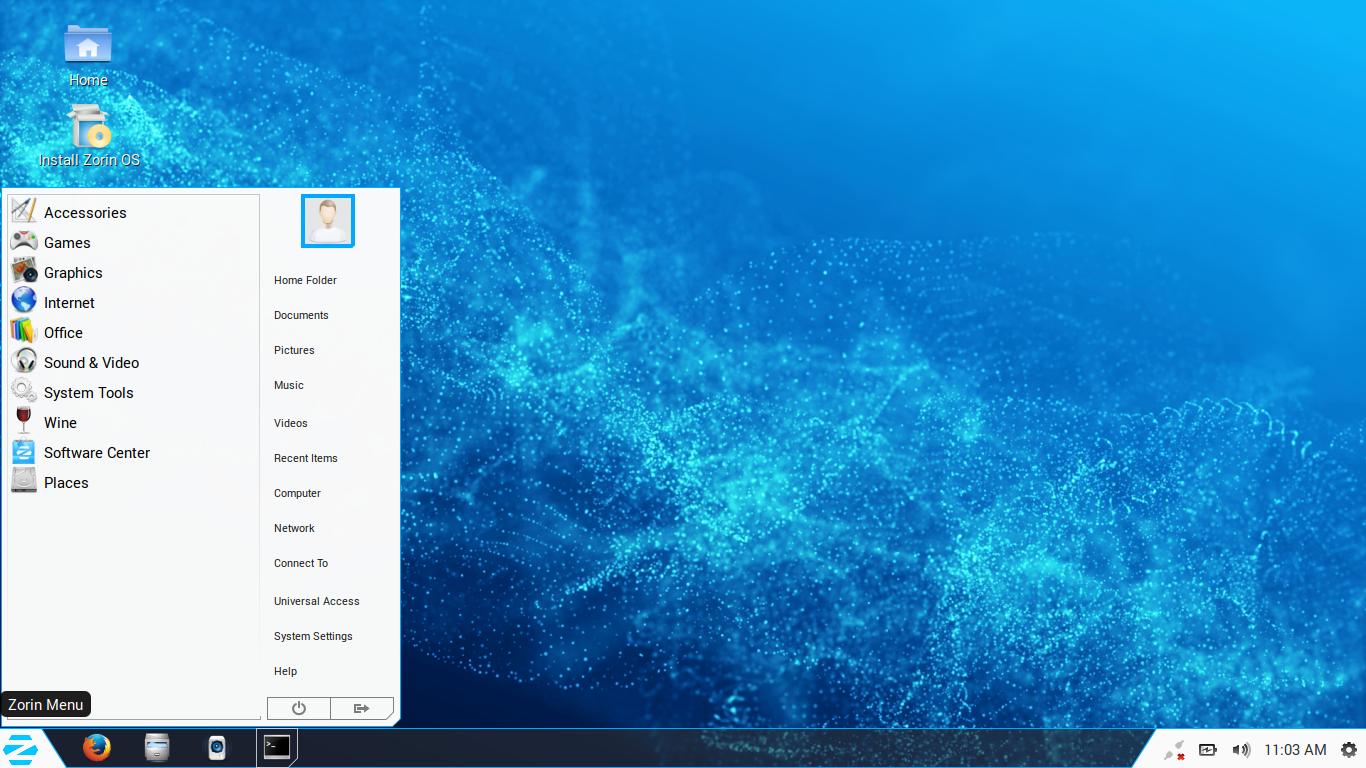Choose Connect To in the menu

301,563
